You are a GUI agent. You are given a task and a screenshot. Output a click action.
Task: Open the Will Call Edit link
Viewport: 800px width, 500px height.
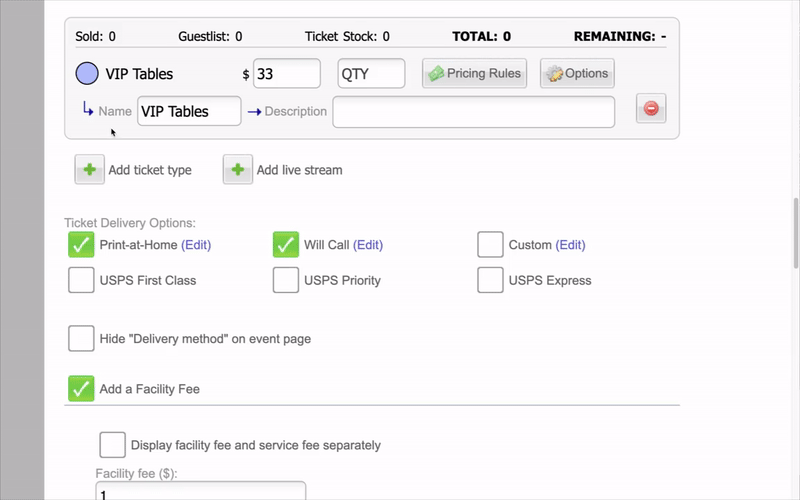coord(368,245)
